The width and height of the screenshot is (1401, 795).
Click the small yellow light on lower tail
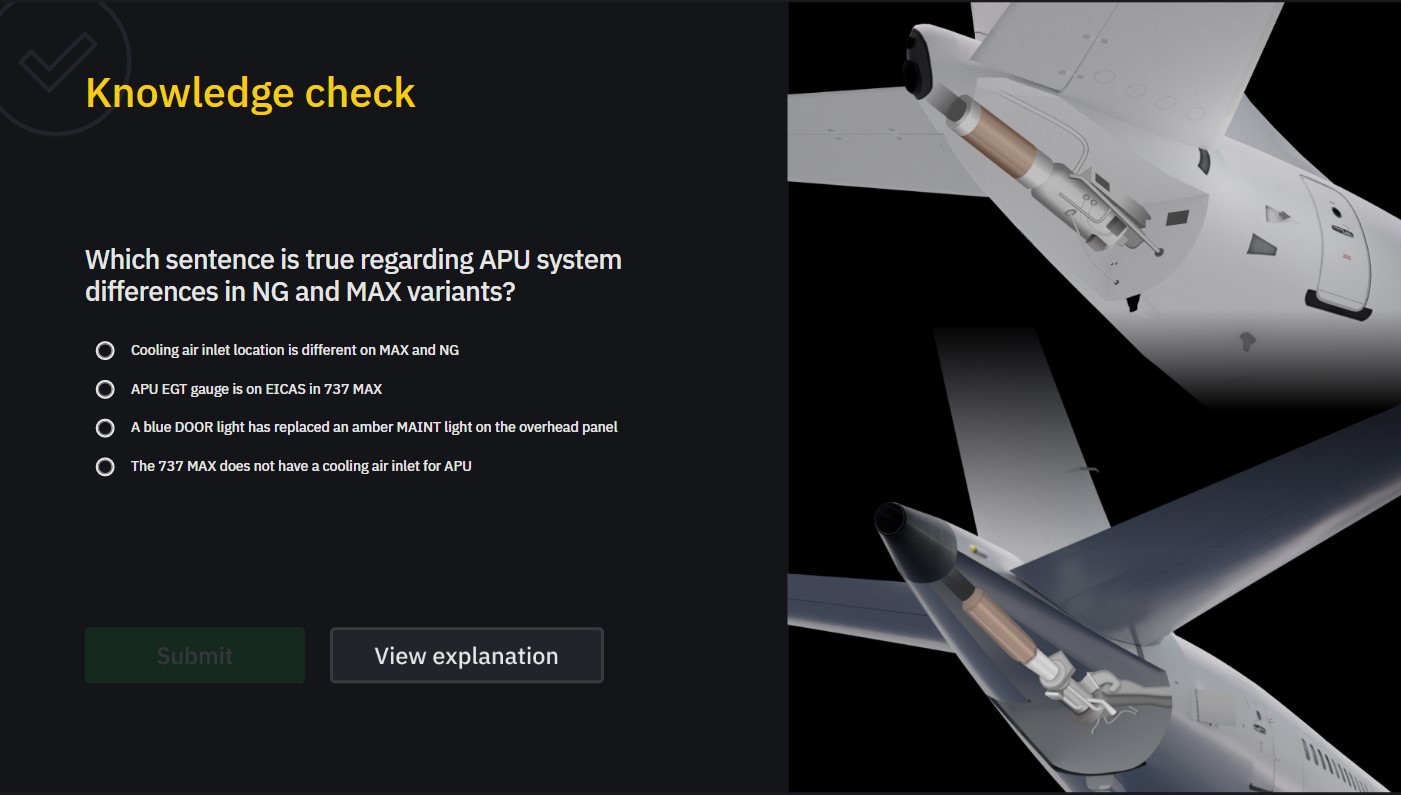[974, 550]
